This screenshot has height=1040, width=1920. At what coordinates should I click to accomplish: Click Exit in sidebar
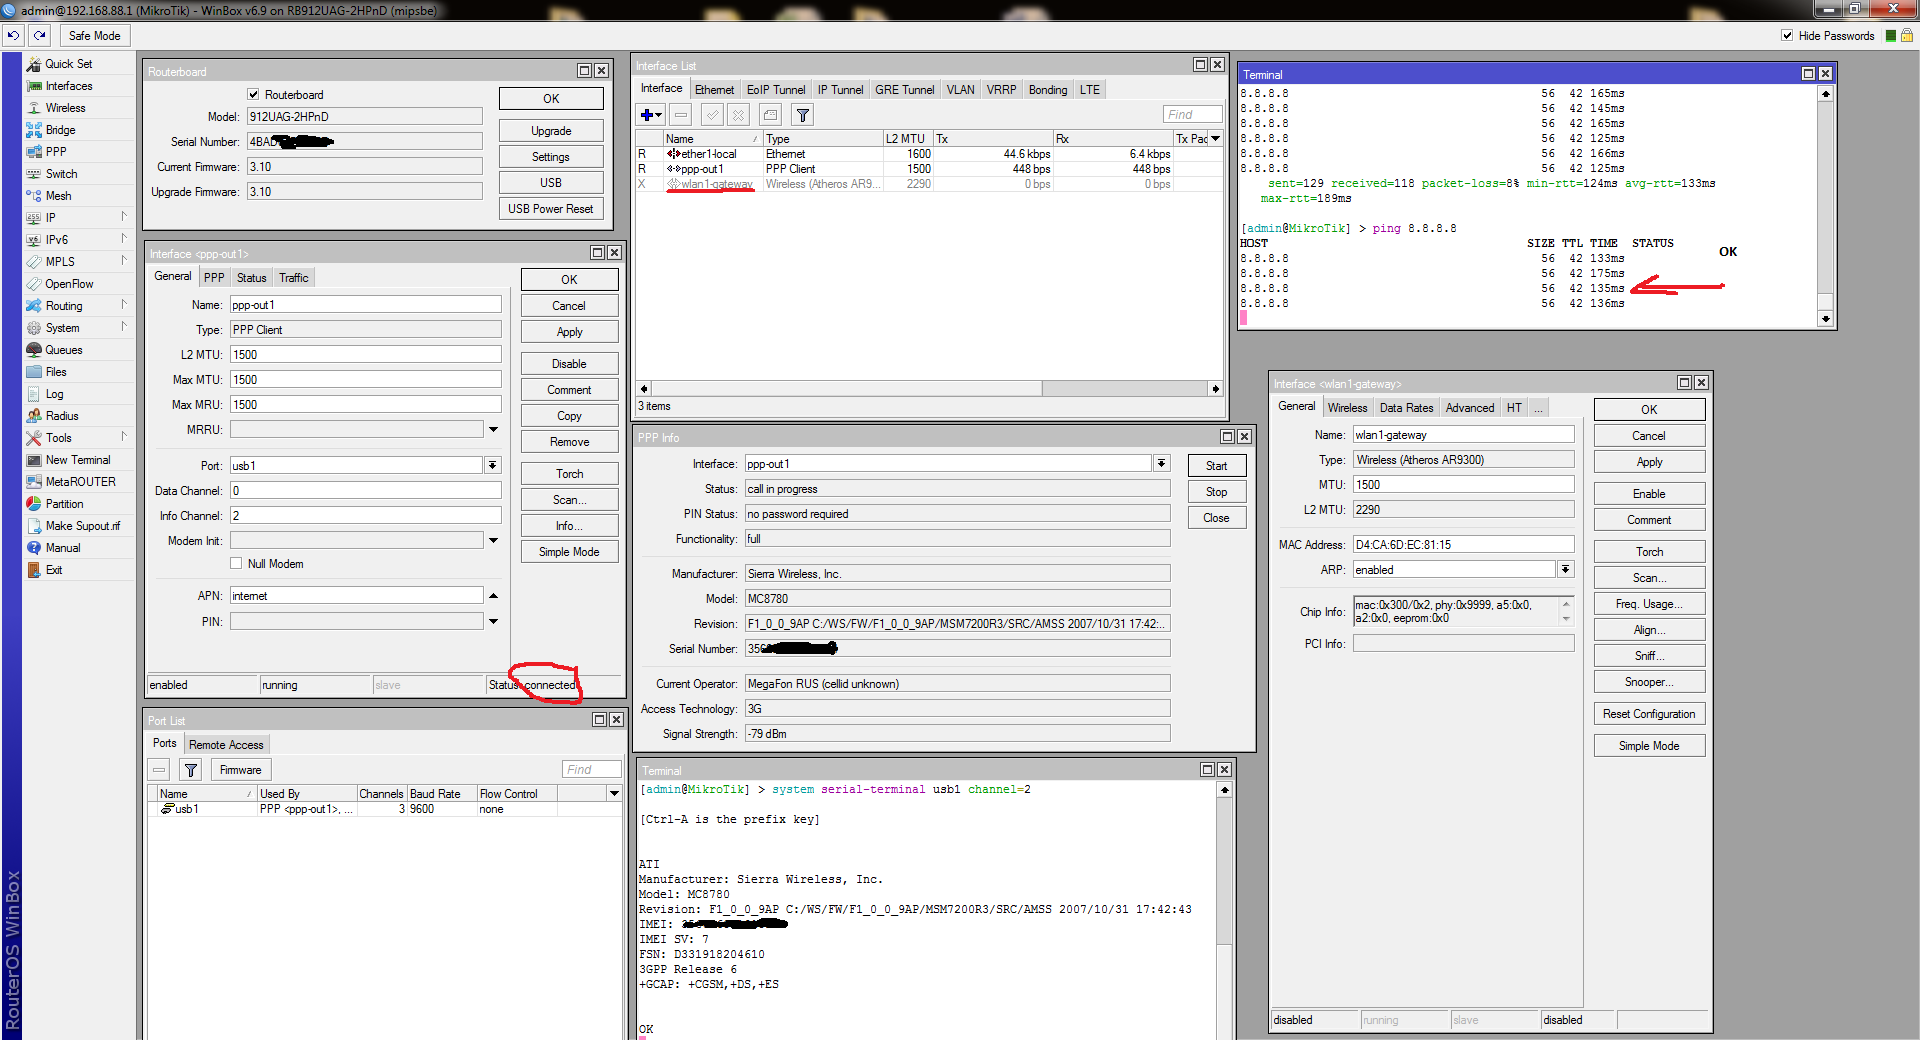(x=53, y=570)
